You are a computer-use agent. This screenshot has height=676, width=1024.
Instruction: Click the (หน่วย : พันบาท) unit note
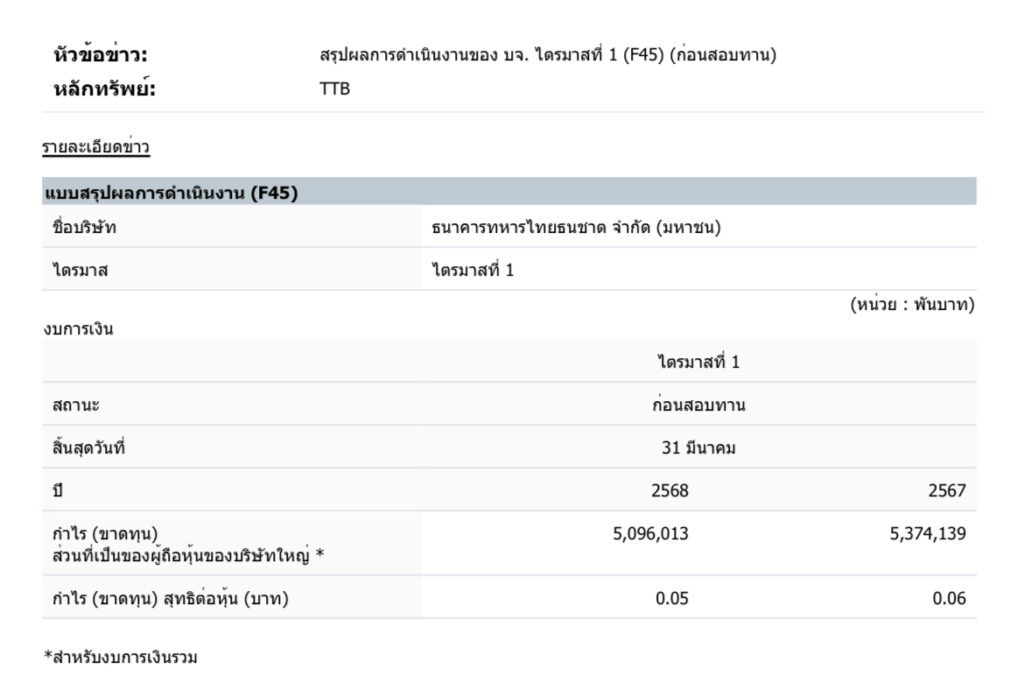point(911,305)
